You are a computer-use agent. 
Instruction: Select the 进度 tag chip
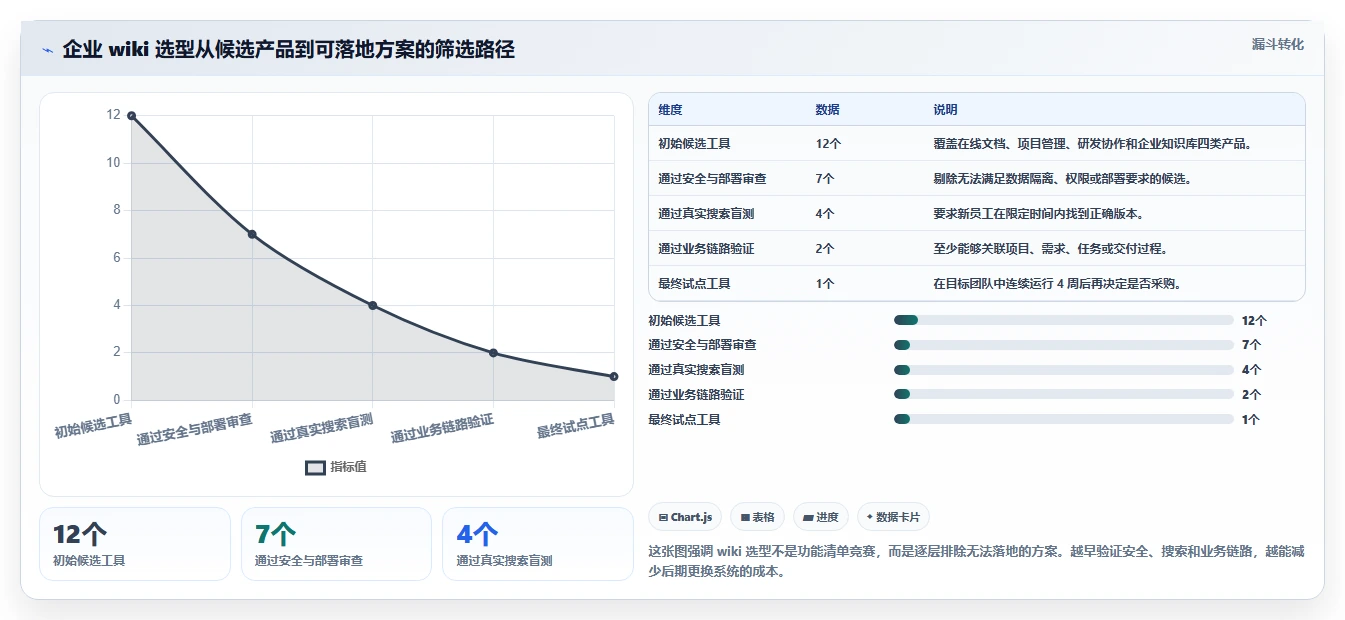click(x=821, y=517)
